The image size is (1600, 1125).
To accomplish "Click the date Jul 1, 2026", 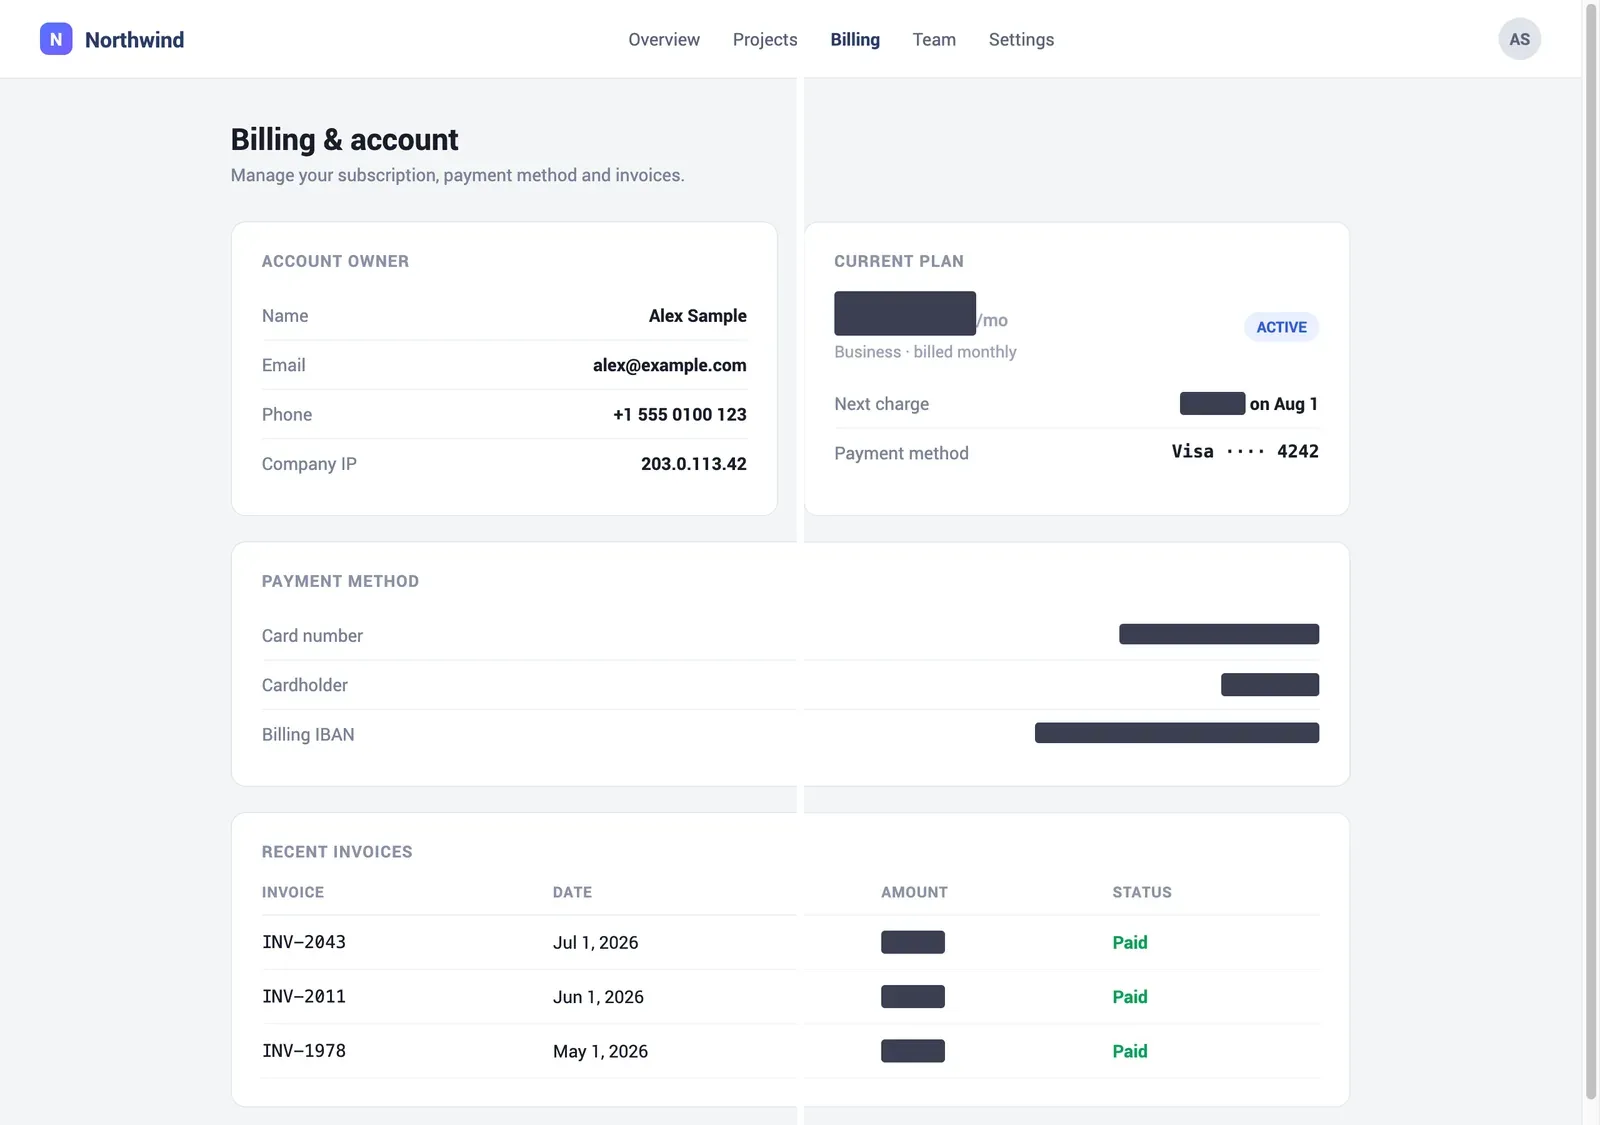I will (595, 943).
